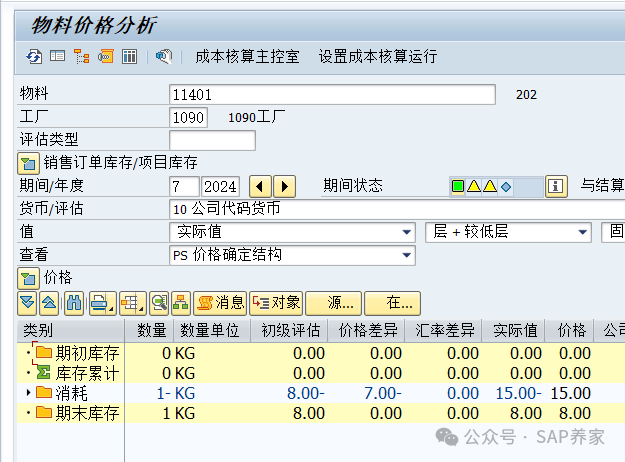The height and width of the screenshot is (462, 625).
Task: Click the 期末库存 folder icon
Action: click(44, 412)
